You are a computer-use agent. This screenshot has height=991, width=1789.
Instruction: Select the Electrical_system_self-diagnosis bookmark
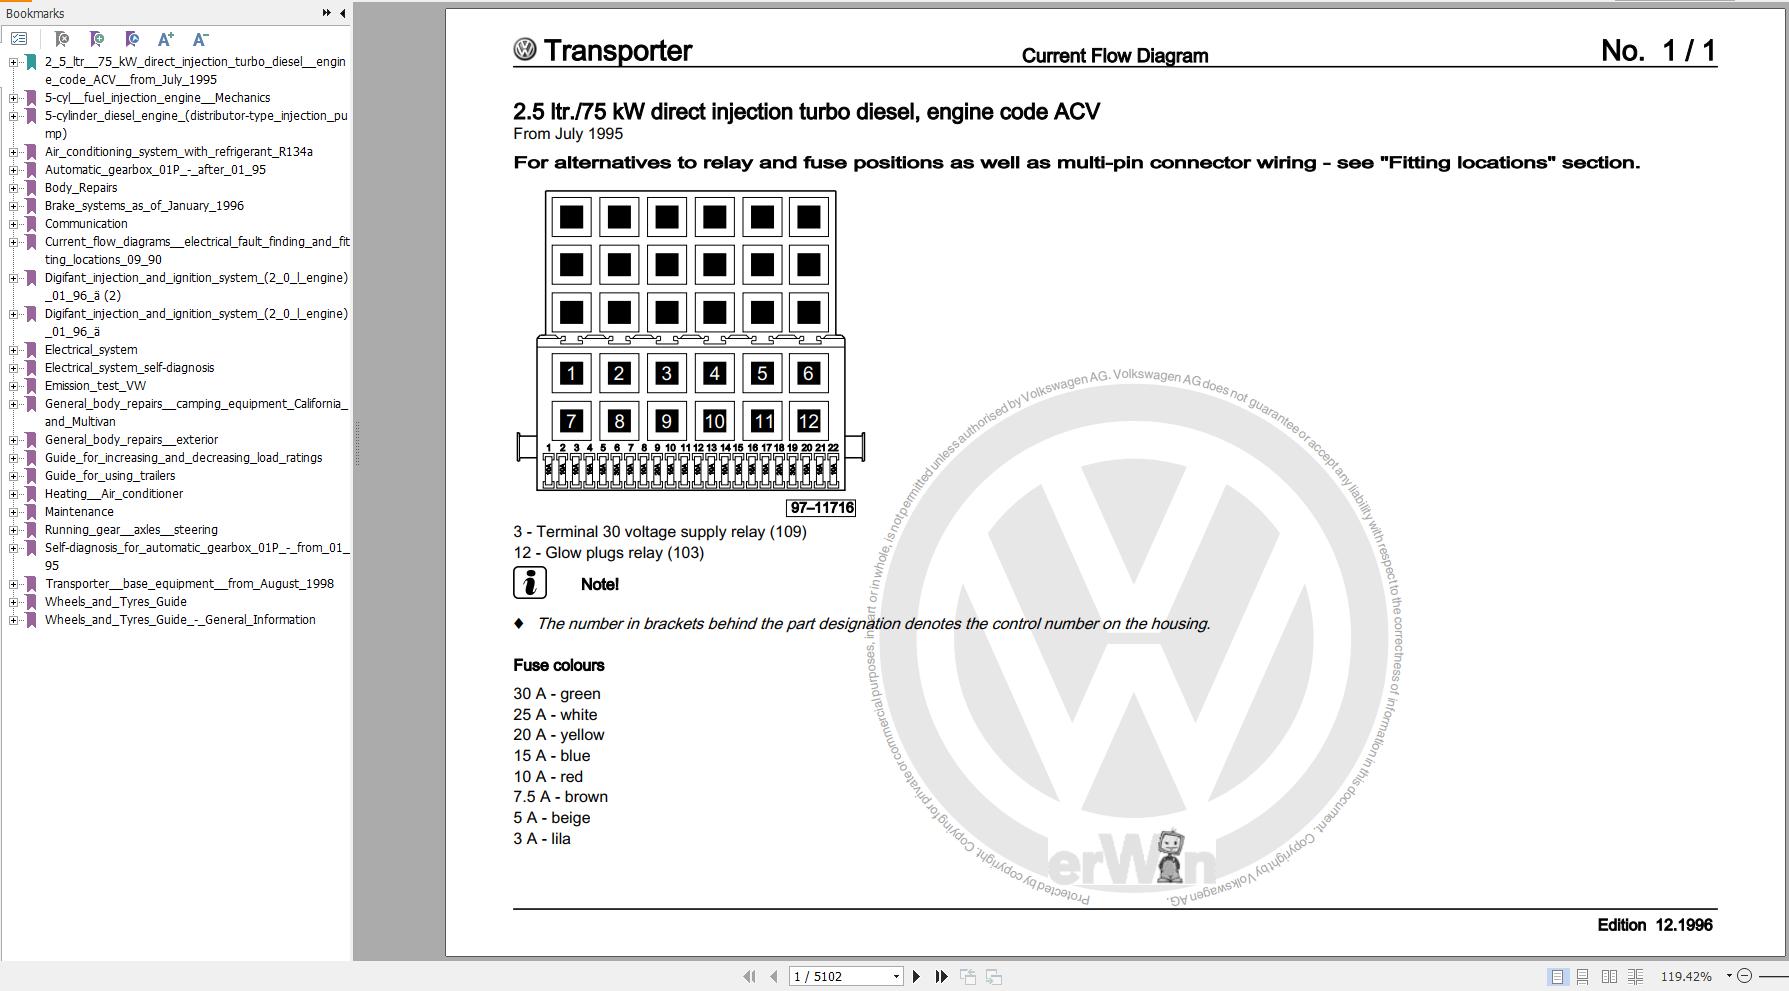click(x=129, y=368)
